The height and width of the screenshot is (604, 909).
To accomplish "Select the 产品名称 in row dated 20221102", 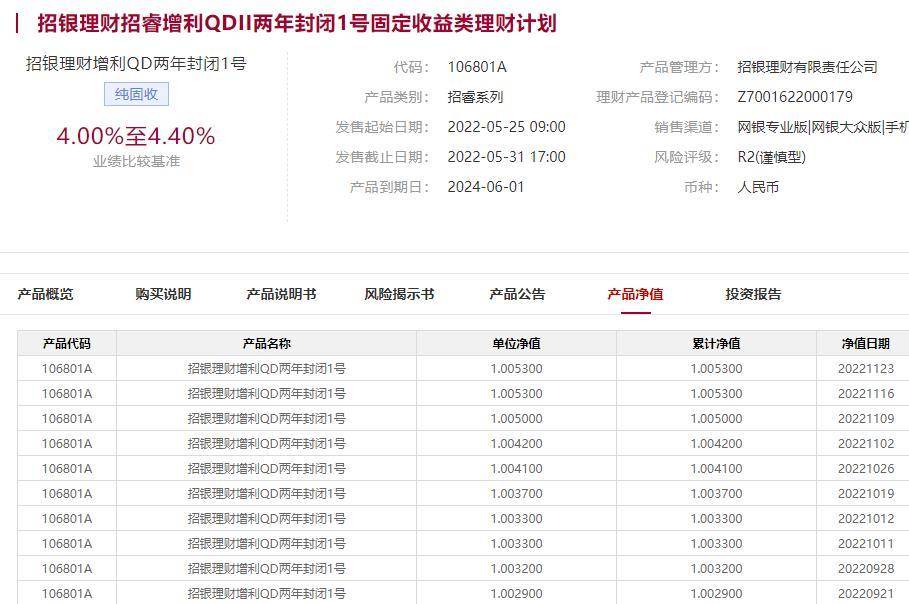I will pos(267,441).
